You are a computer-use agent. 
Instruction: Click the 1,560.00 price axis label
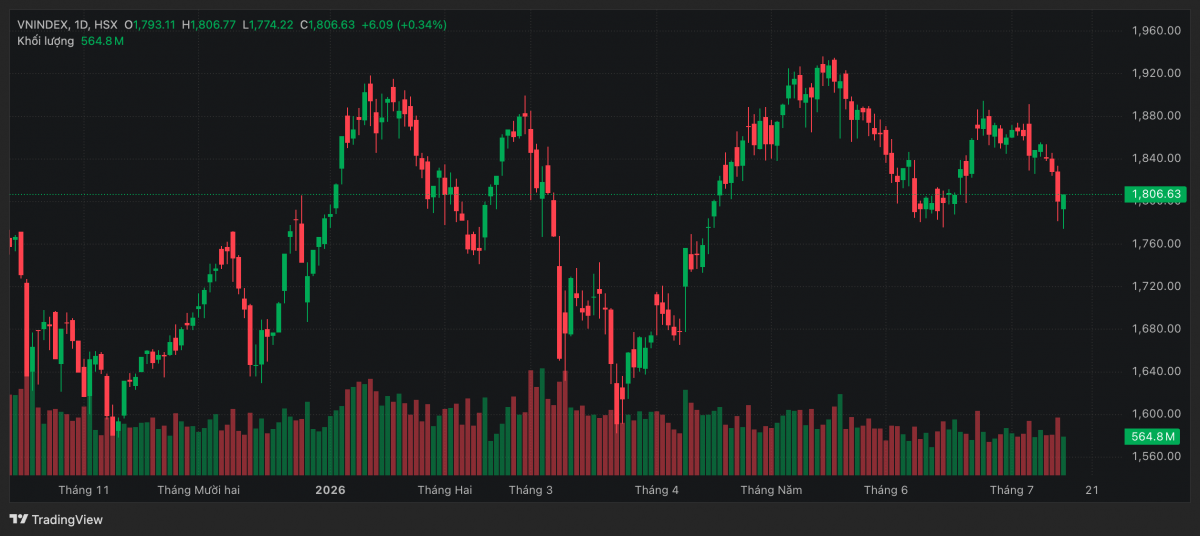click(x=1155, y=457)
